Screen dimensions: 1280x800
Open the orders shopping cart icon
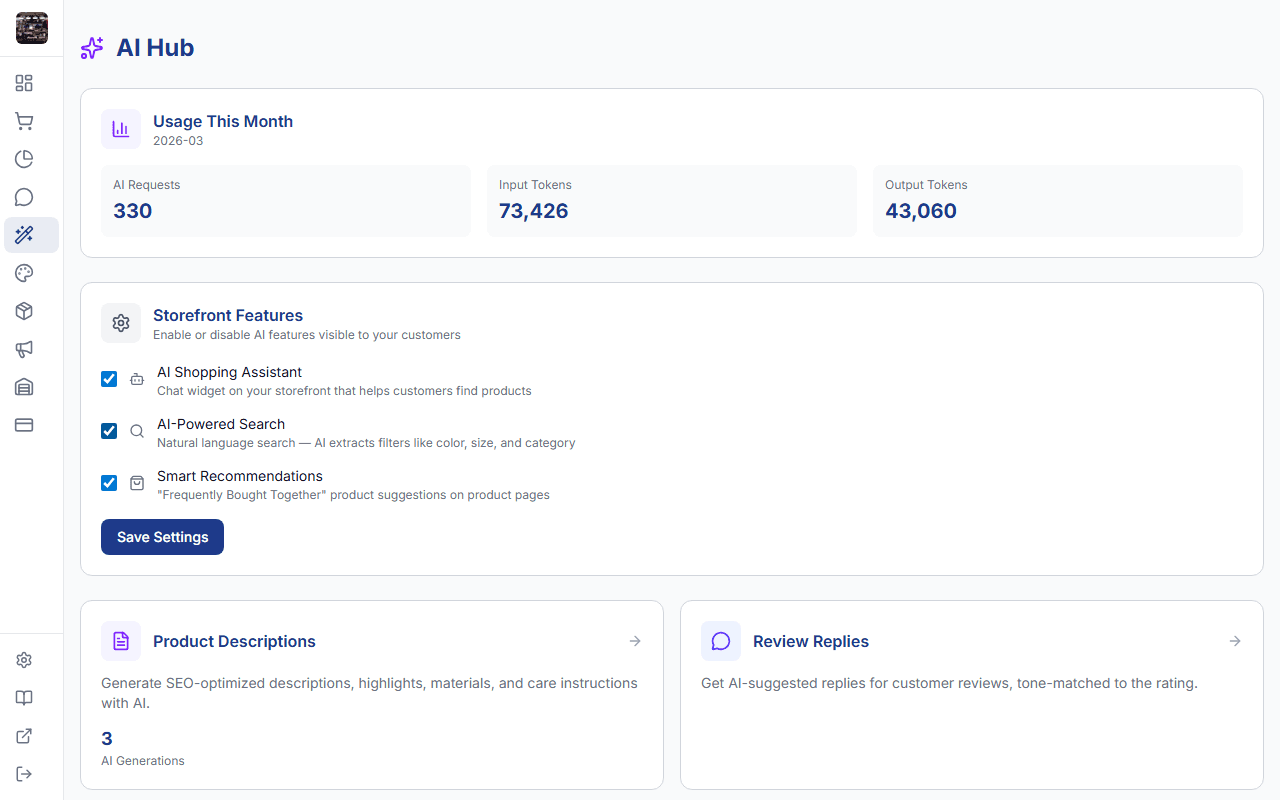[24, 121]
